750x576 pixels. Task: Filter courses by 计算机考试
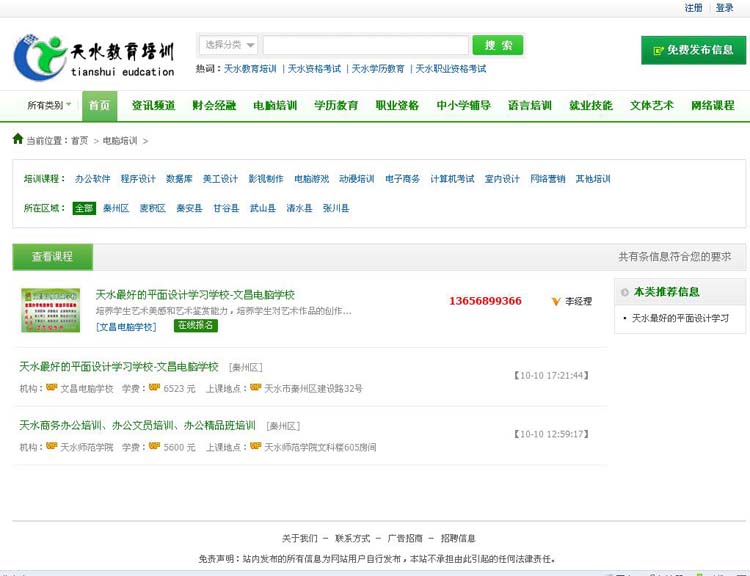click(452, 179)
